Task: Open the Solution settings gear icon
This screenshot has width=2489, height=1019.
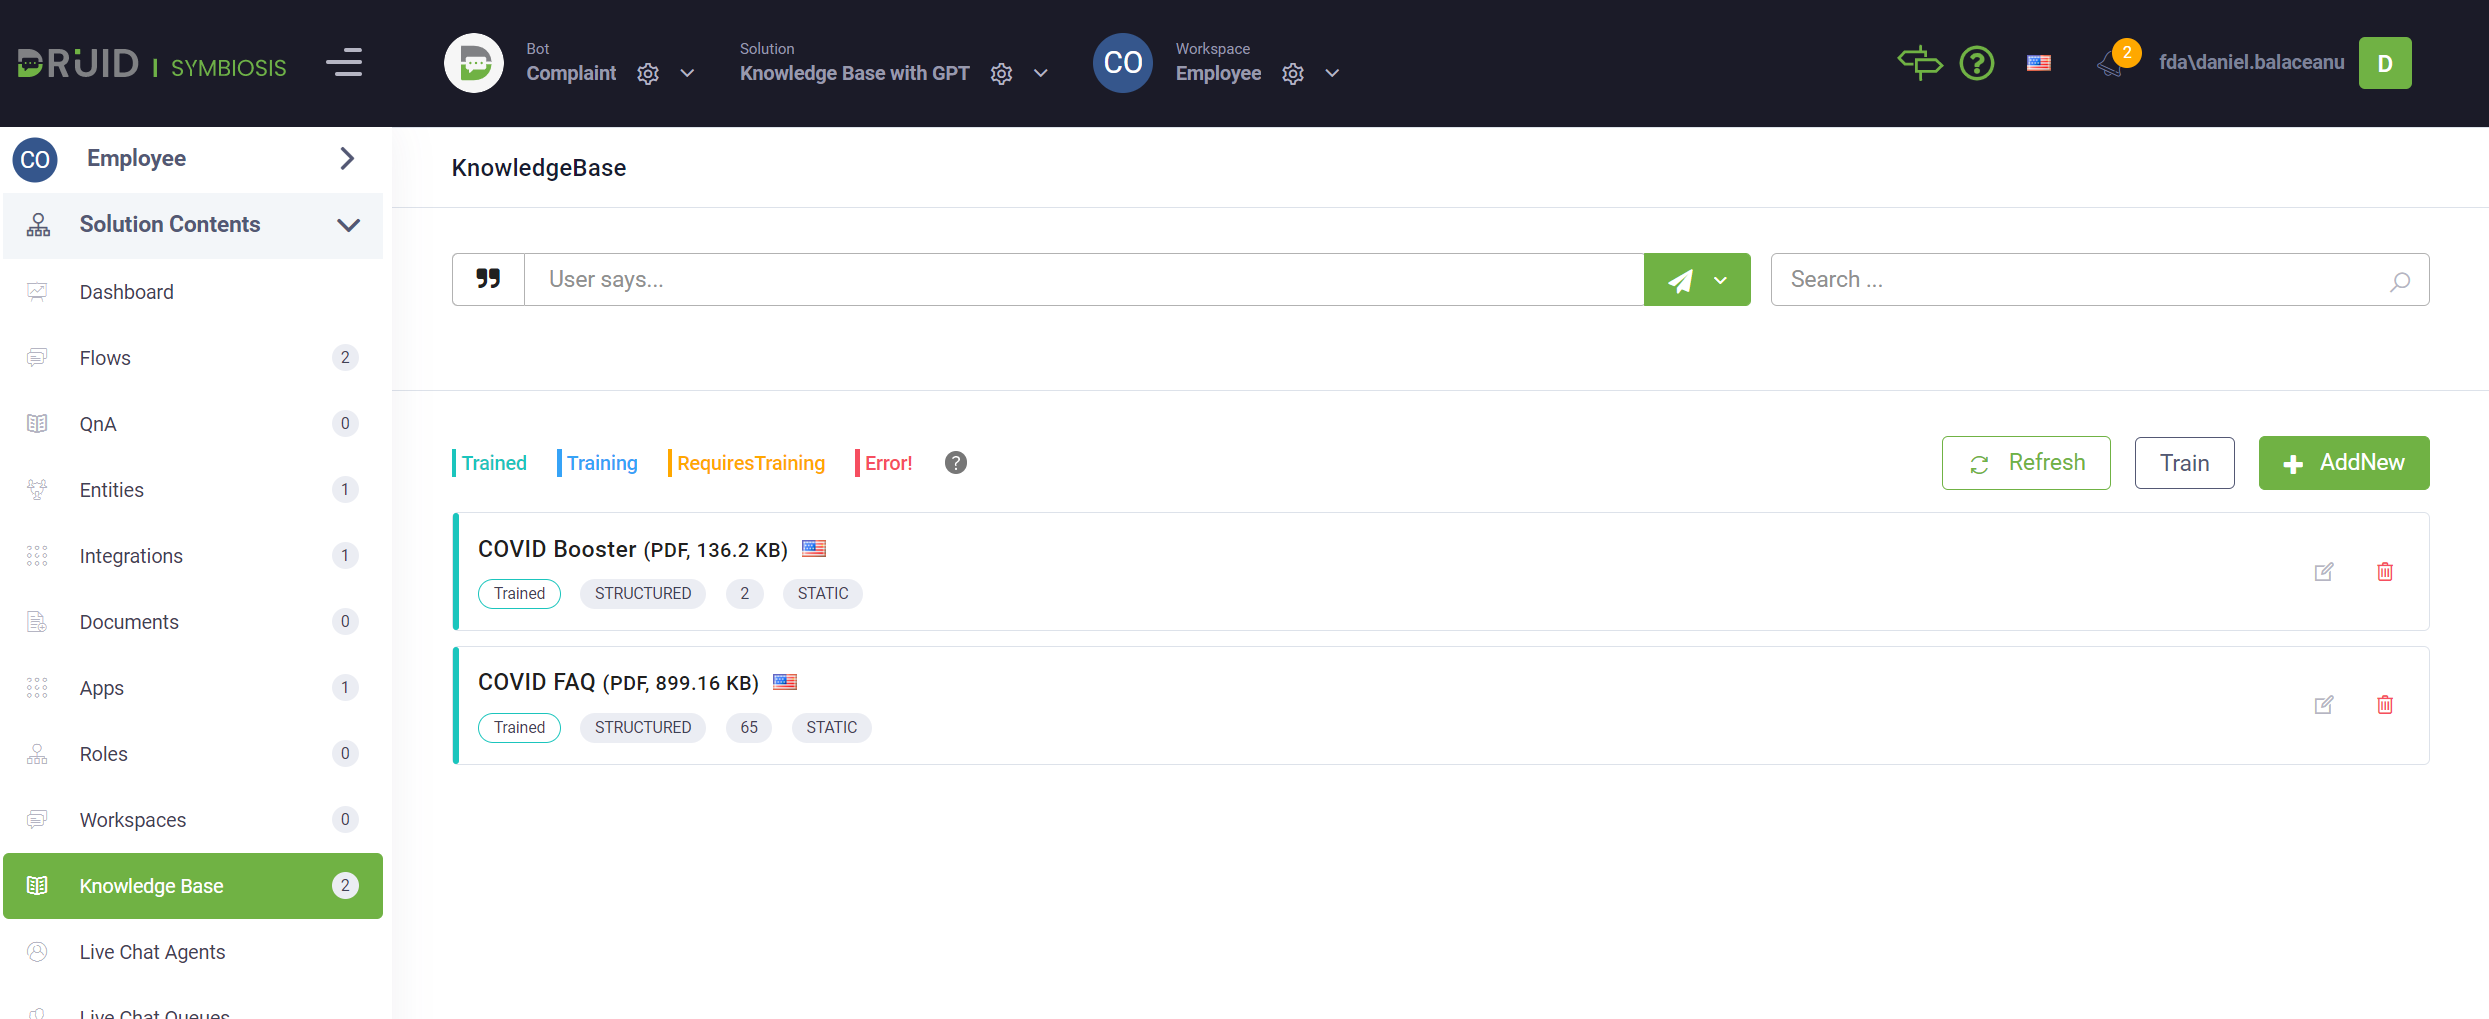Action: (x=1001, y=74)
